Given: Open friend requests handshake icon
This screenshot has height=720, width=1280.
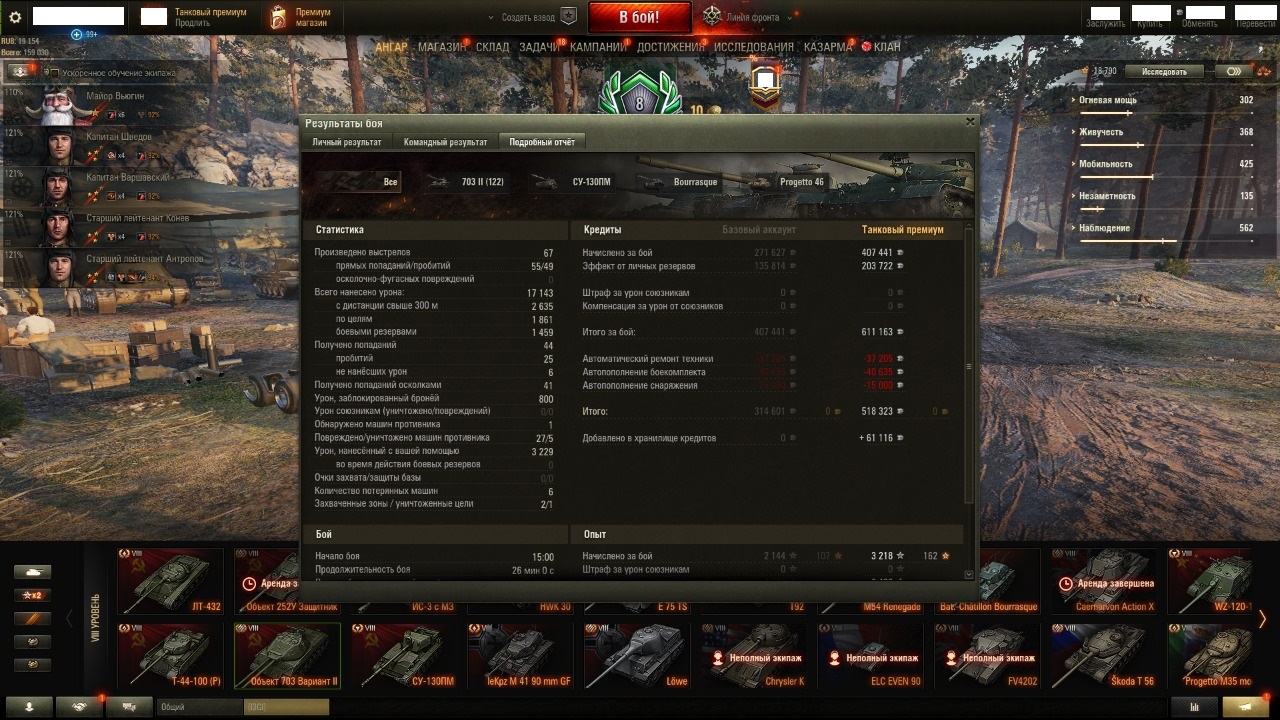Looking at the screenshot, I should click(79, 706).
